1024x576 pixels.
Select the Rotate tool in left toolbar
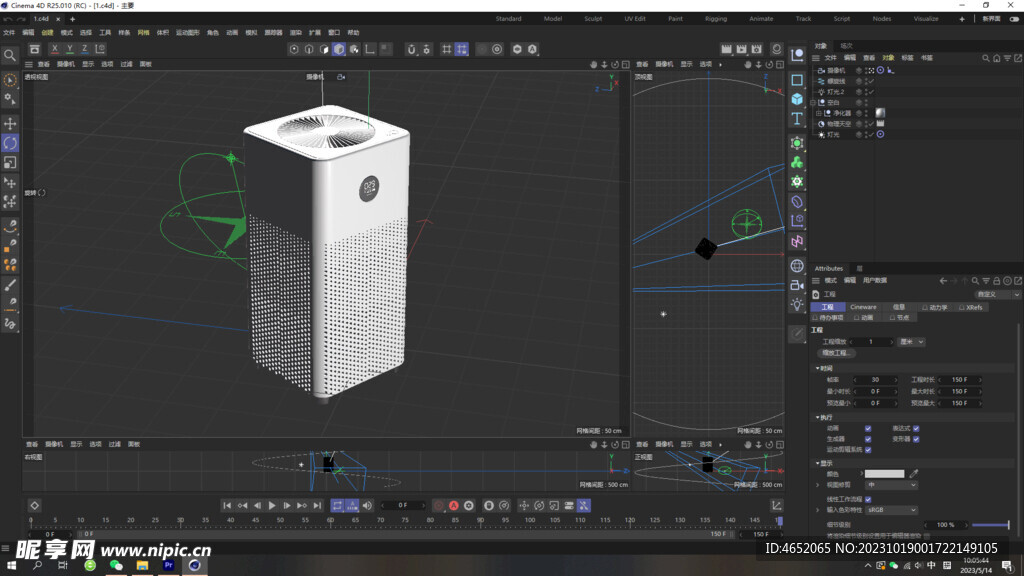click(10, 143)
